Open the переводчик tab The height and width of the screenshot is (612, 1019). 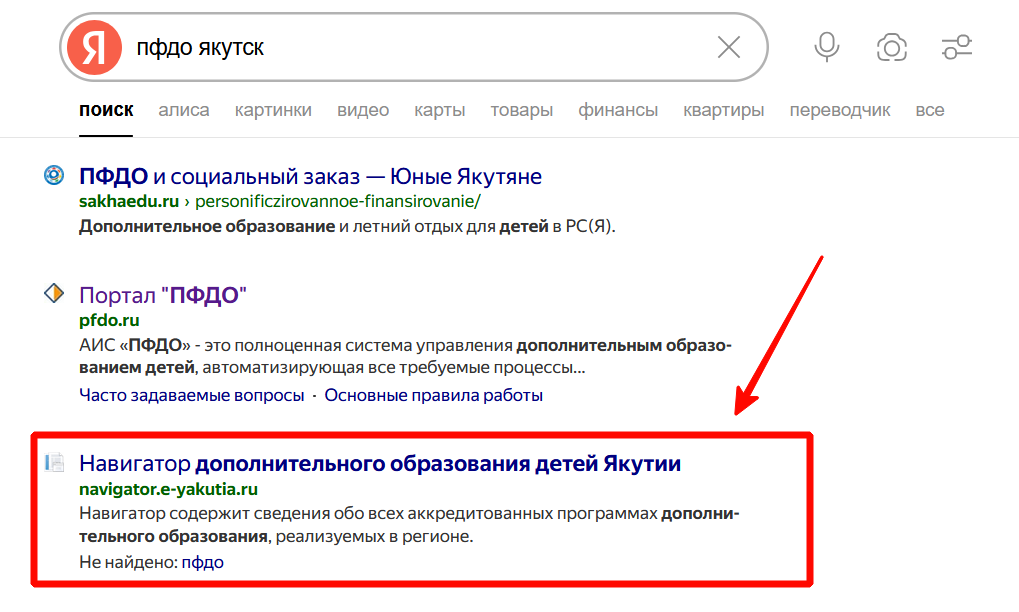tap(839, 110)
